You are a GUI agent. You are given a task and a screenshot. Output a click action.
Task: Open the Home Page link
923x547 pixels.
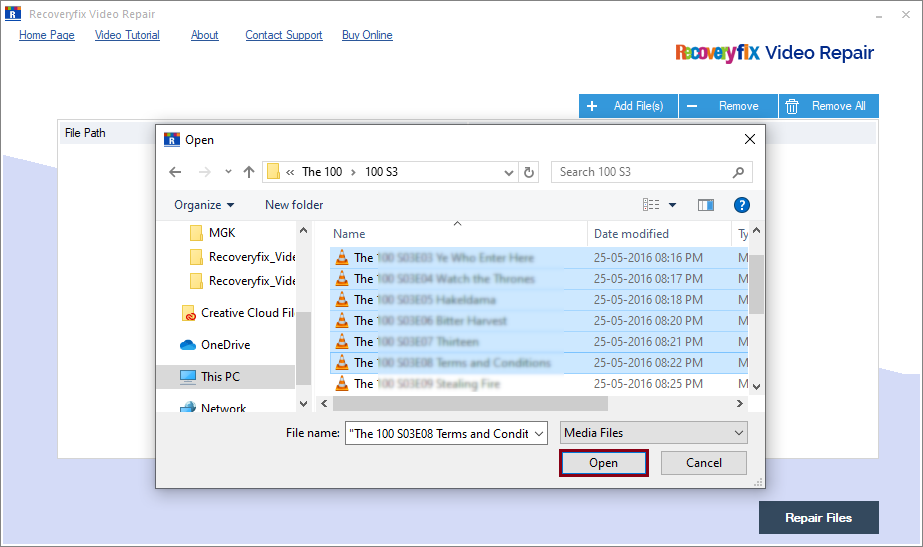click(47, 35)
